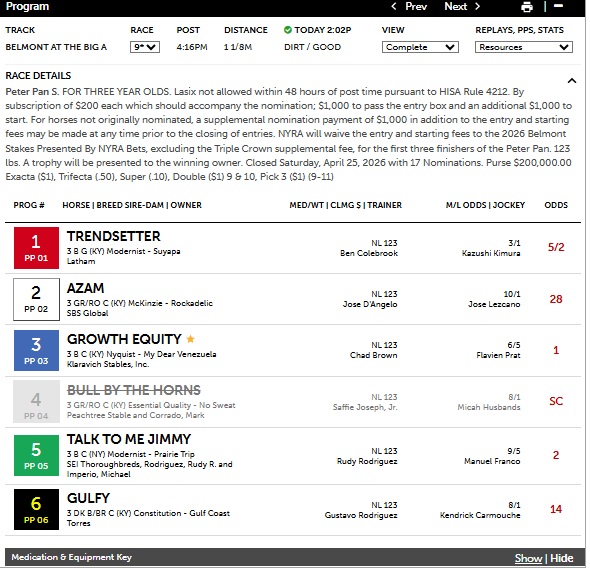Screen dimensions: 590x568
Task: Open the Race number dropdown
Action: pyautogui.click(x=145, y=47)
